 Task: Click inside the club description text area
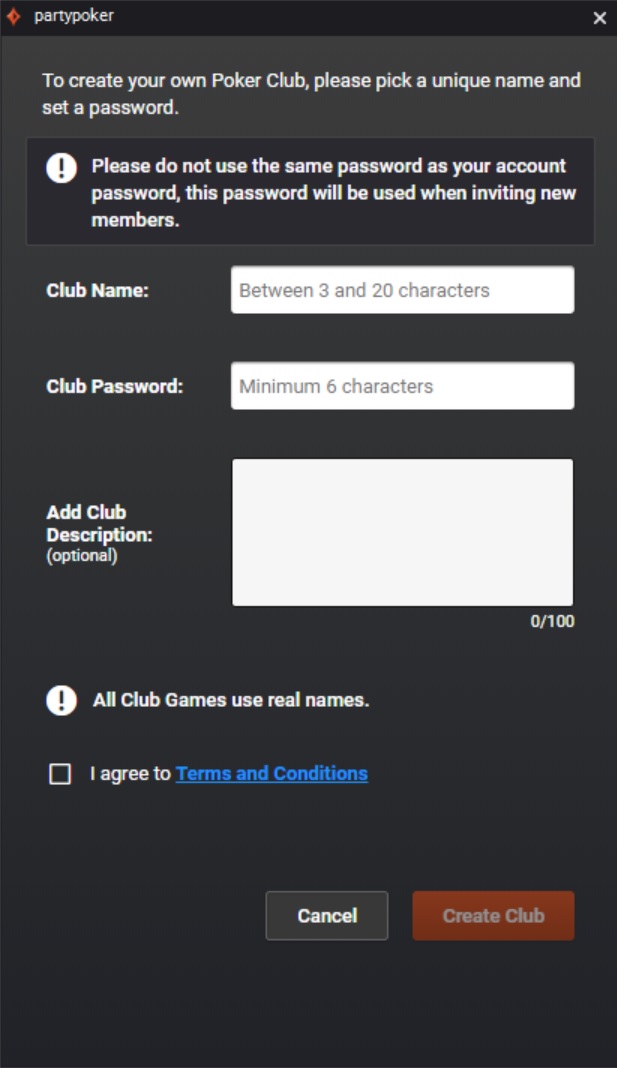click(402, 532)
